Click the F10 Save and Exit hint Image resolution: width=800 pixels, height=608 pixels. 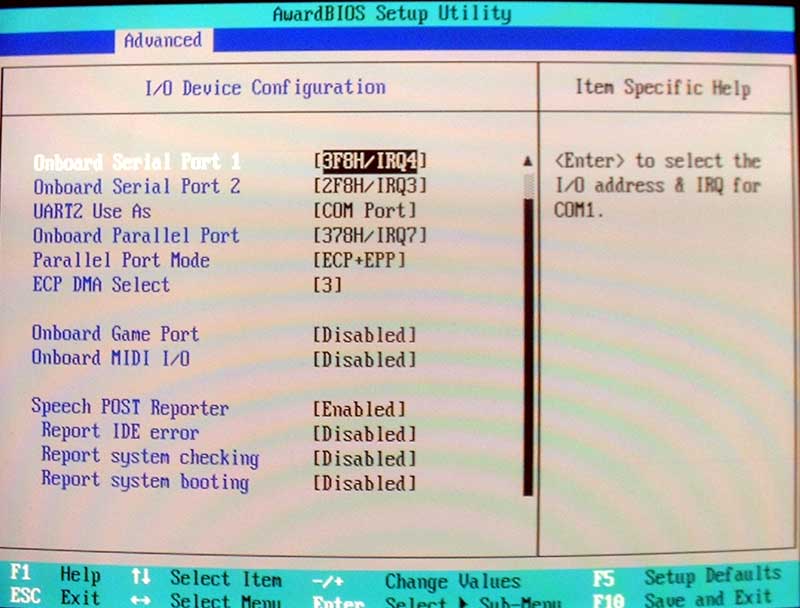pyautogui.click(x=683, y=598)
